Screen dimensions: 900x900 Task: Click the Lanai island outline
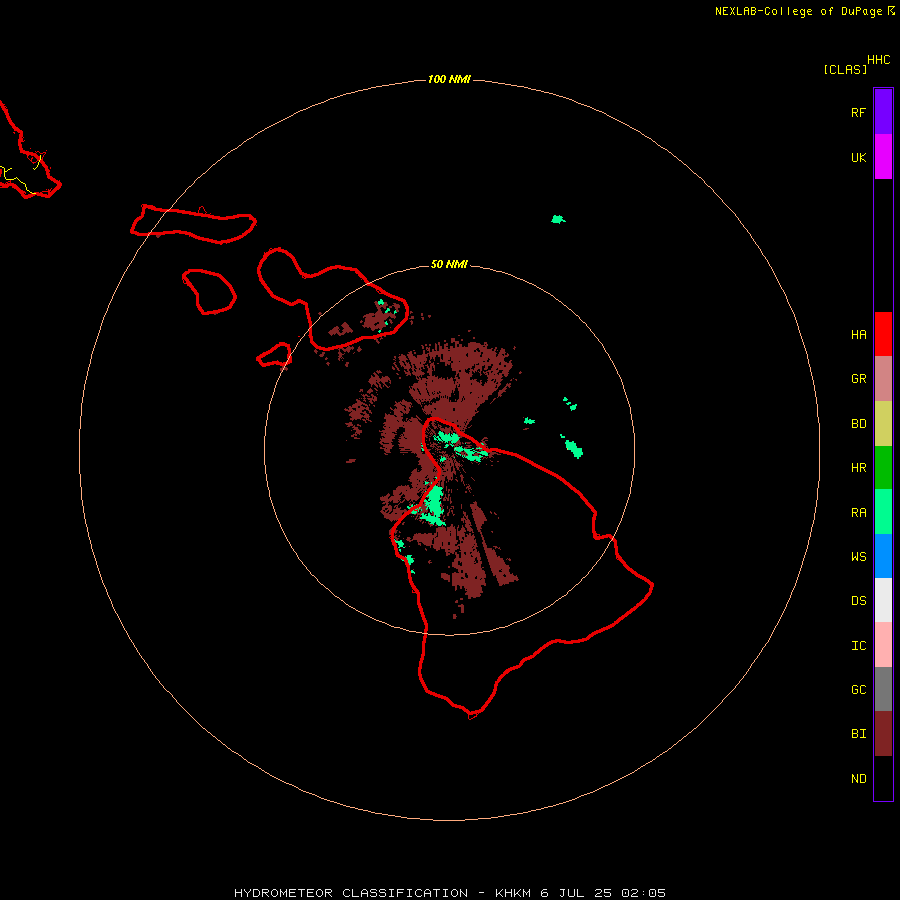(209, 292)
